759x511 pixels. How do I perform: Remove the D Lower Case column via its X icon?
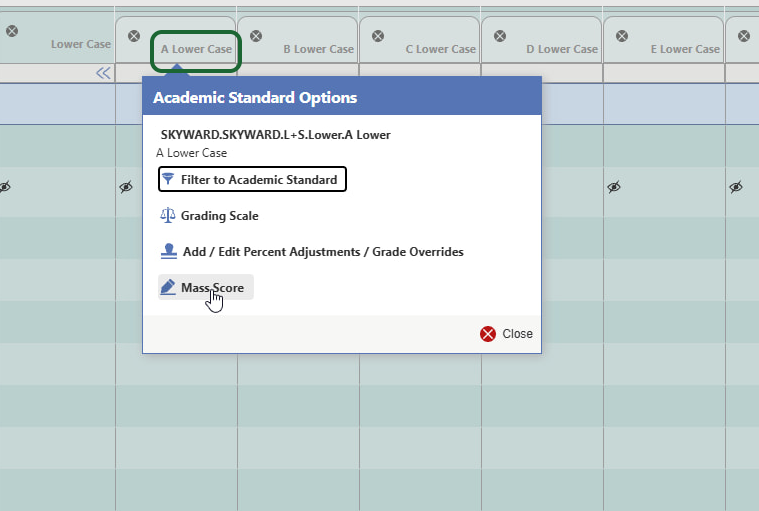500,36
